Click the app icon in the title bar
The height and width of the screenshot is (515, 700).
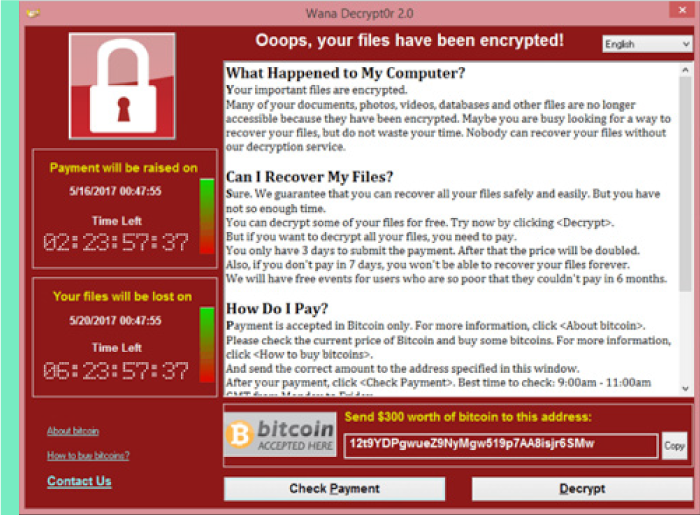click(33, 13)
